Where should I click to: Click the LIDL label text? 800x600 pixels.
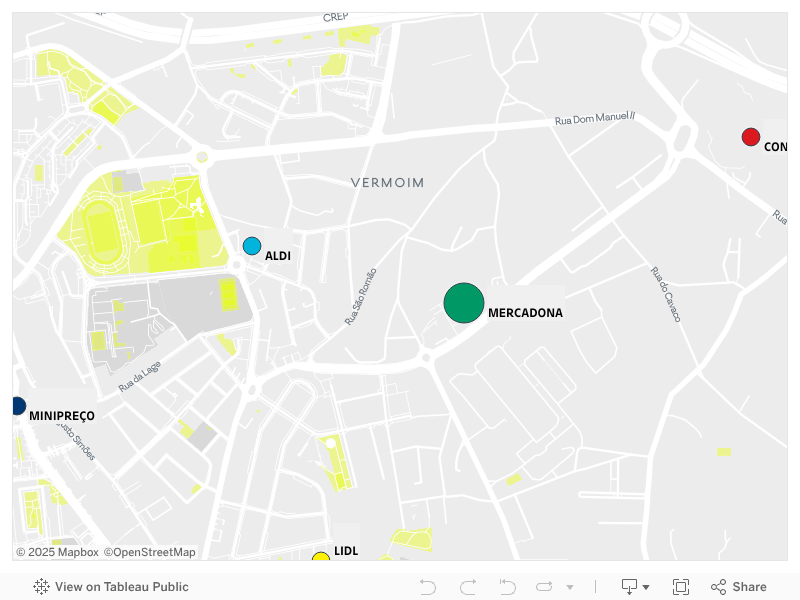click(346, 551)
